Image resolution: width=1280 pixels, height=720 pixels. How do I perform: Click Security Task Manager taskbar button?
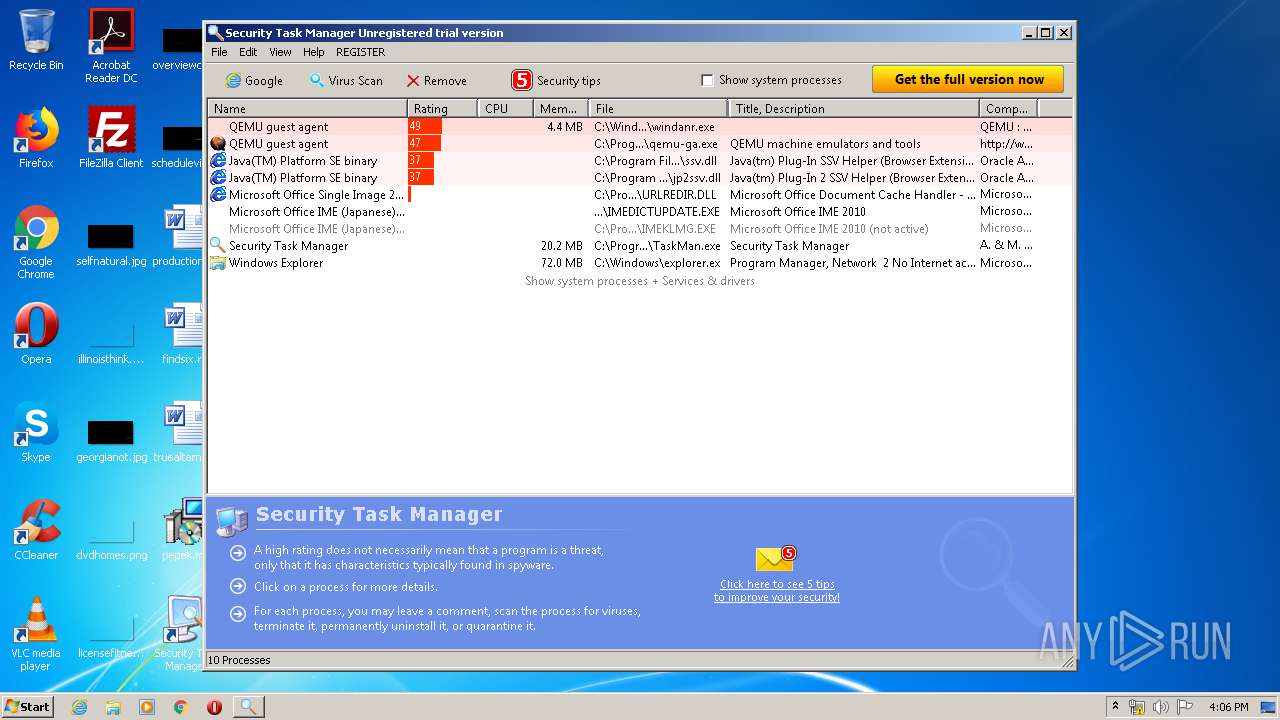pos(248,707)
